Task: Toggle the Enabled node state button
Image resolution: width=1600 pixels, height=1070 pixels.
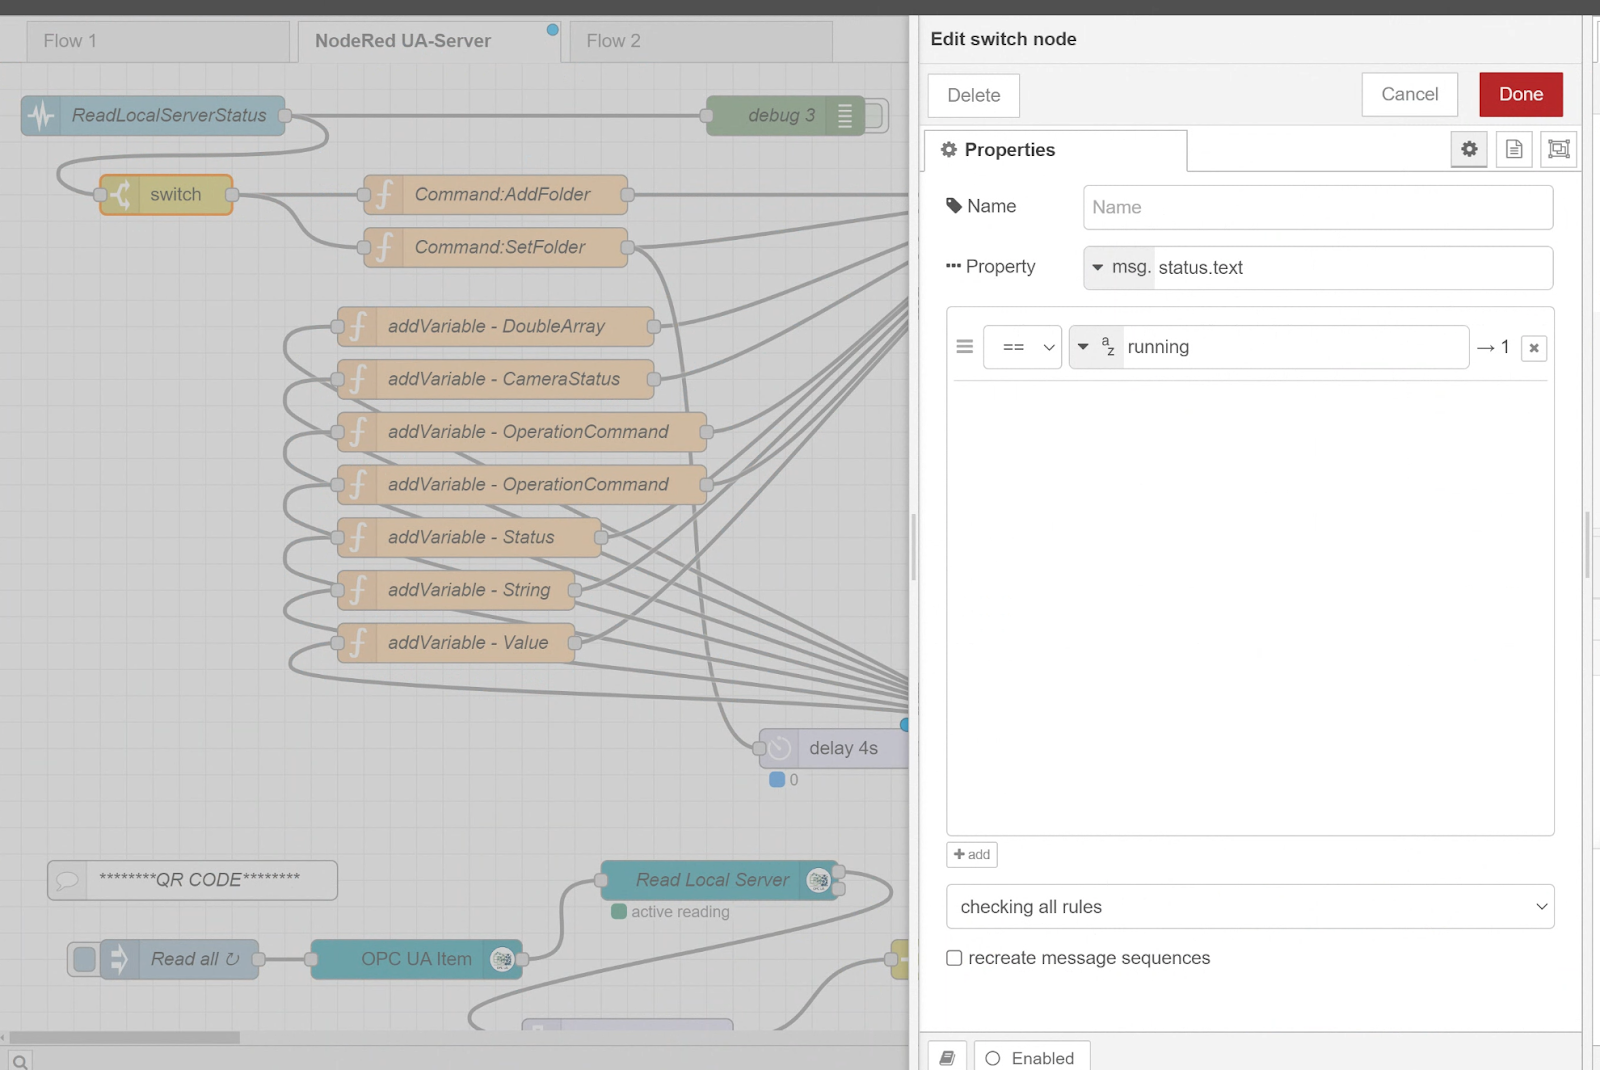Action: [x=1031, y=1058]
